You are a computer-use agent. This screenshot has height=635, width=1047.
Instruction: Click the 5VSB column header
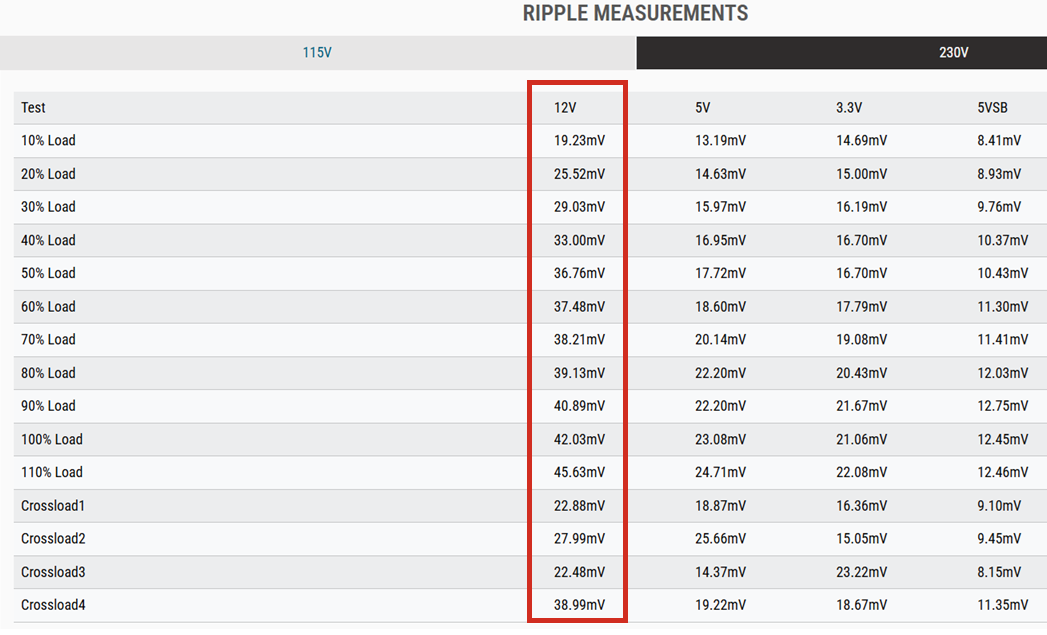click(x=994, y=107)
